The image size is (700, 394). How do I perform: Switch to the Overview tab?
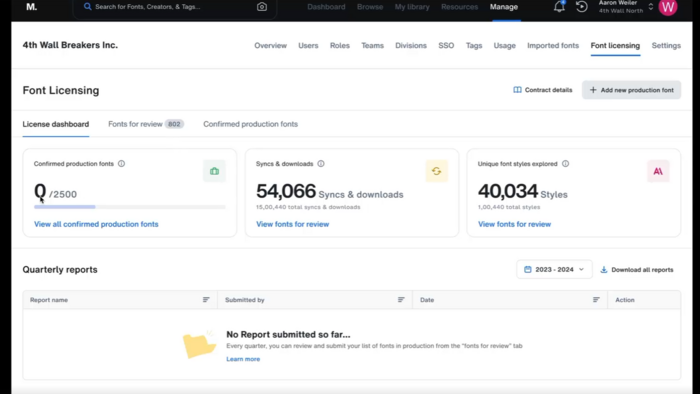(271, 46)
